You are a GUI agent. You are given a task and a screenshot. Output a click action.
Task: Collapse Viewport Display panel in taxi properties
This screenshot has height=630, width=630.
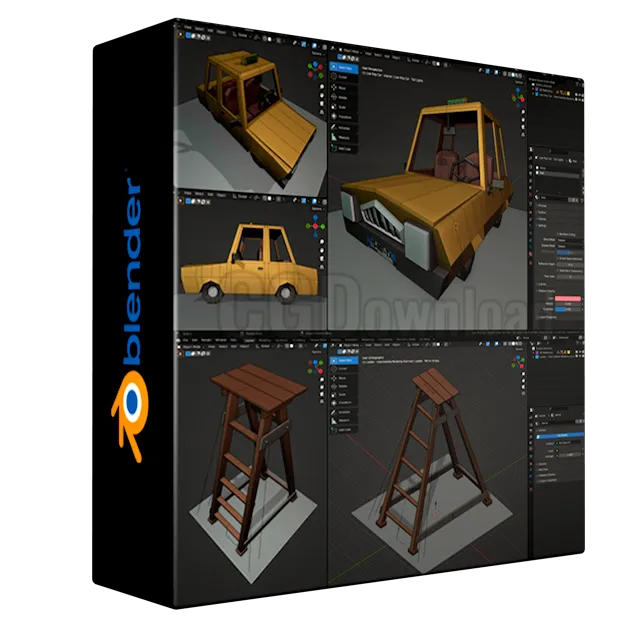coord(546,291)
